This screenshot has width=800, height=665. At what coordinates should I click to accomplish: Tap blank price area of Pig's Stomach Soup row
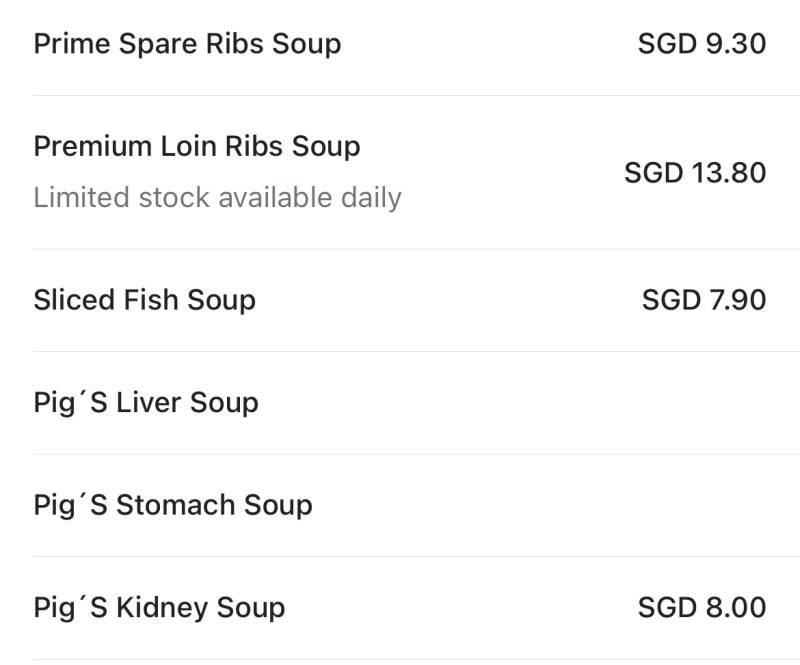[702, 505]
